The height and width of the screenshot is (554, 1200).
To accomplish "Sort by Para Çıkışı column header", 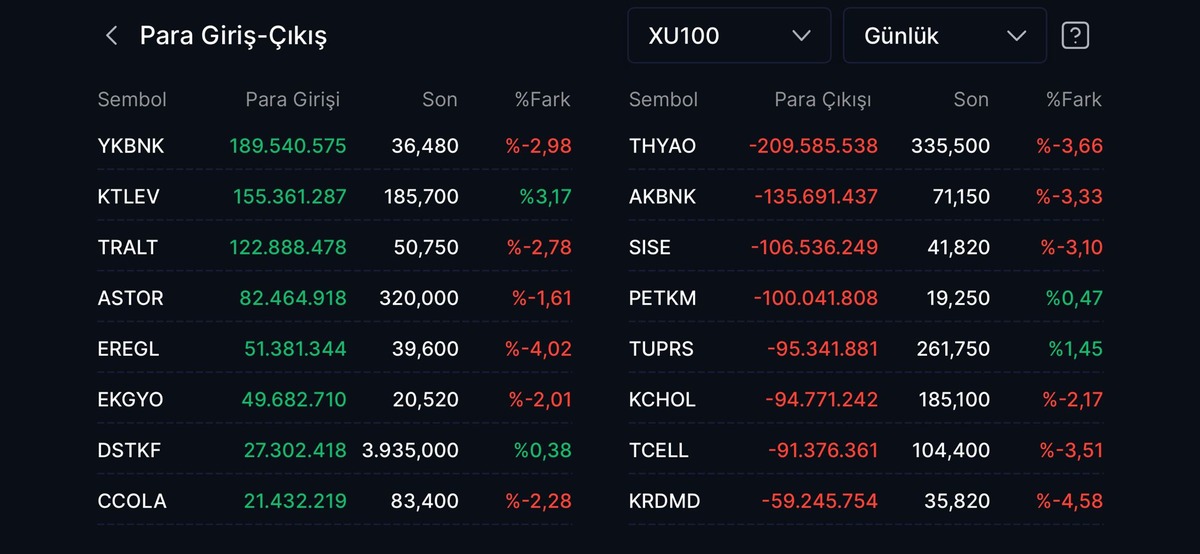I will click(x=823, y=99).
